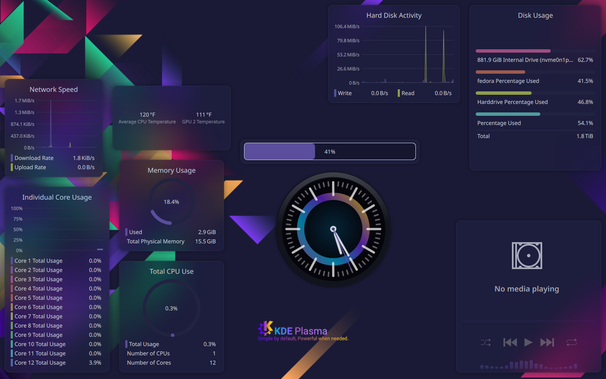Click the Average CPU Temperature reading
The height and width of the screenshot is (379, 606).
pyautogui.click(x=147, y=118)
